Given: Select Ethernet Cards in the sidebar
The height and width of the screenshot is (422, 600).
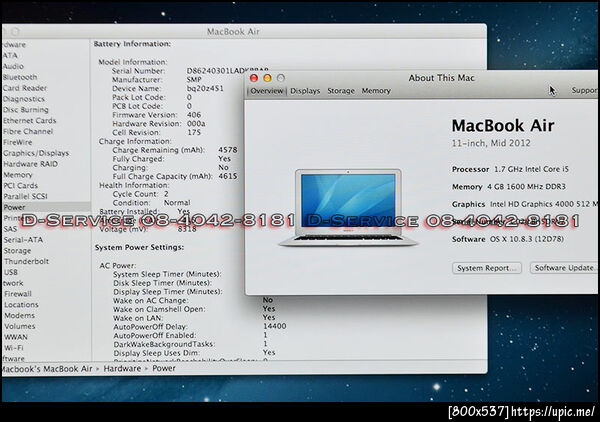Looking at the screenshot, I should [x=29, y=121].
